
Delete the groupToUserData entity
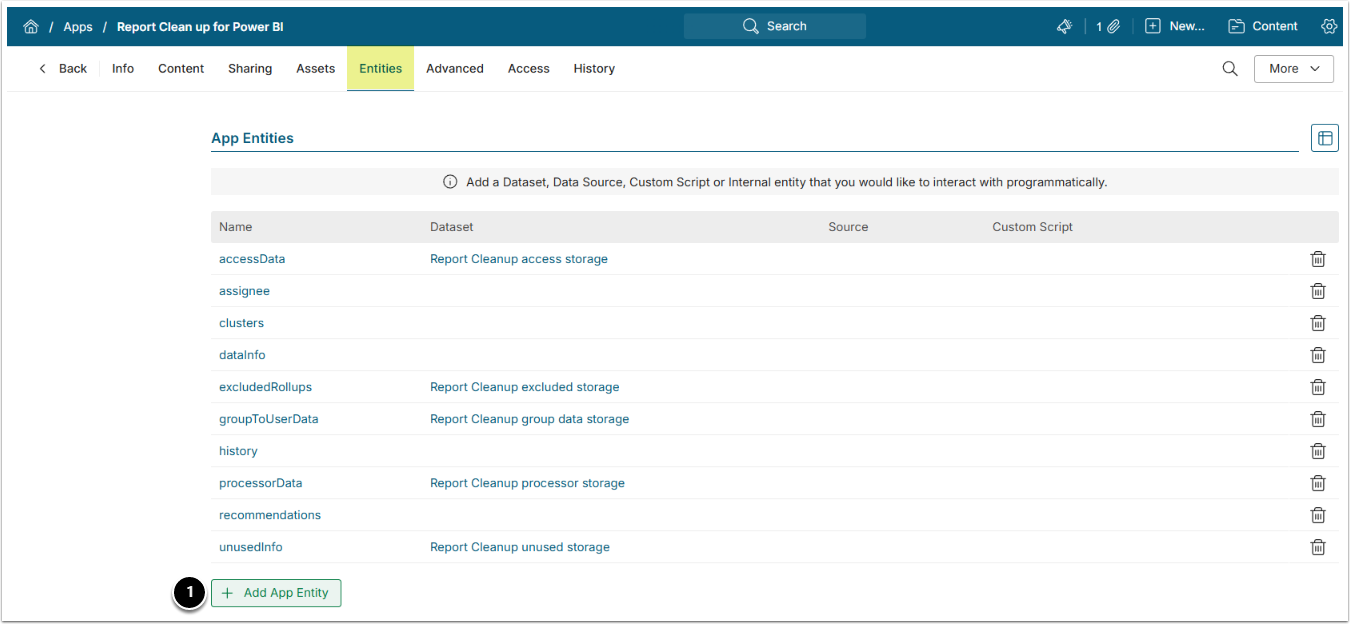[x=1318, y=419]
